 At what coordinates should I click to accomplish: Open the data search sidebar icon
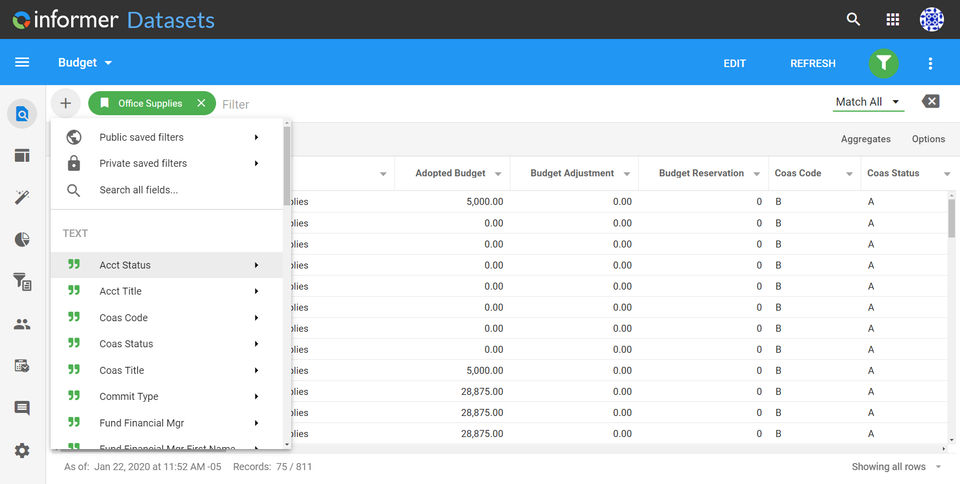[22, 114]
